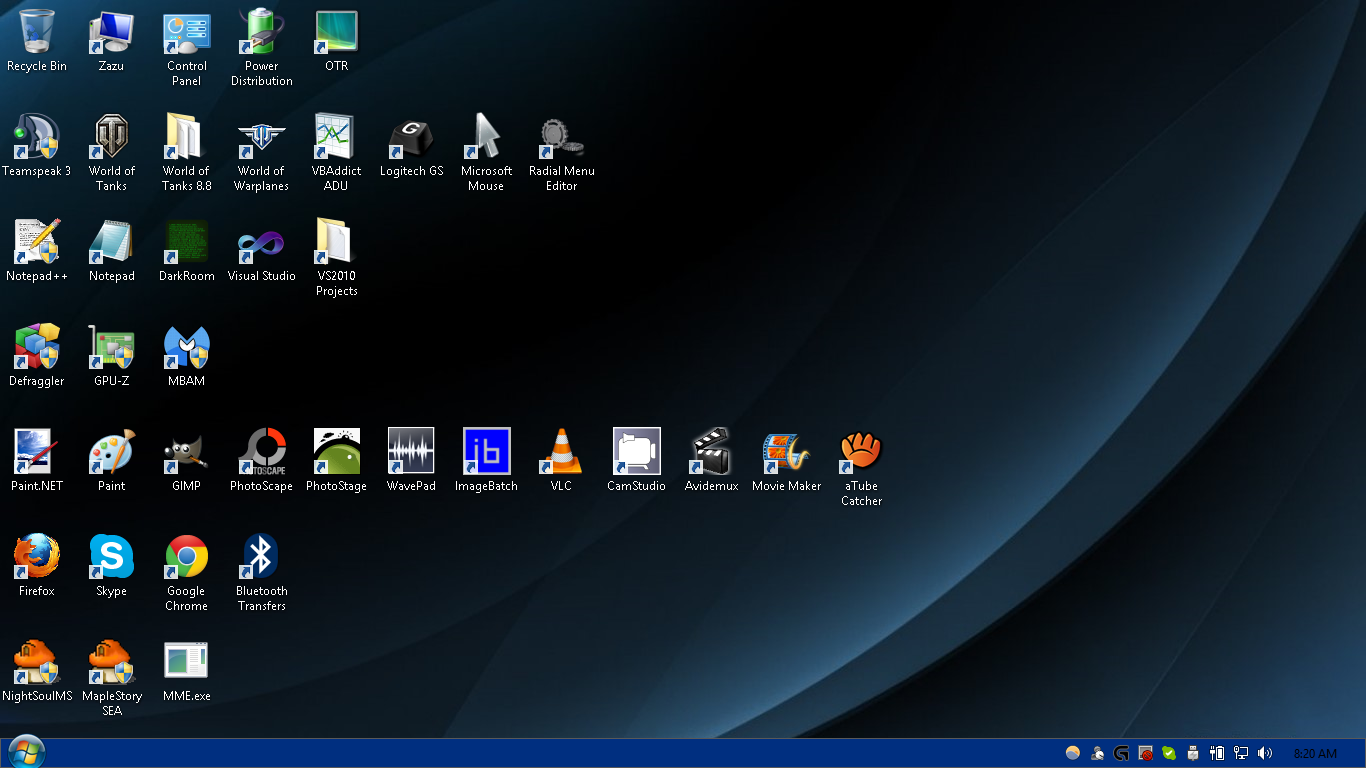Open VLC media player shortcut
1366x768 pixels.
click(561, 452)
